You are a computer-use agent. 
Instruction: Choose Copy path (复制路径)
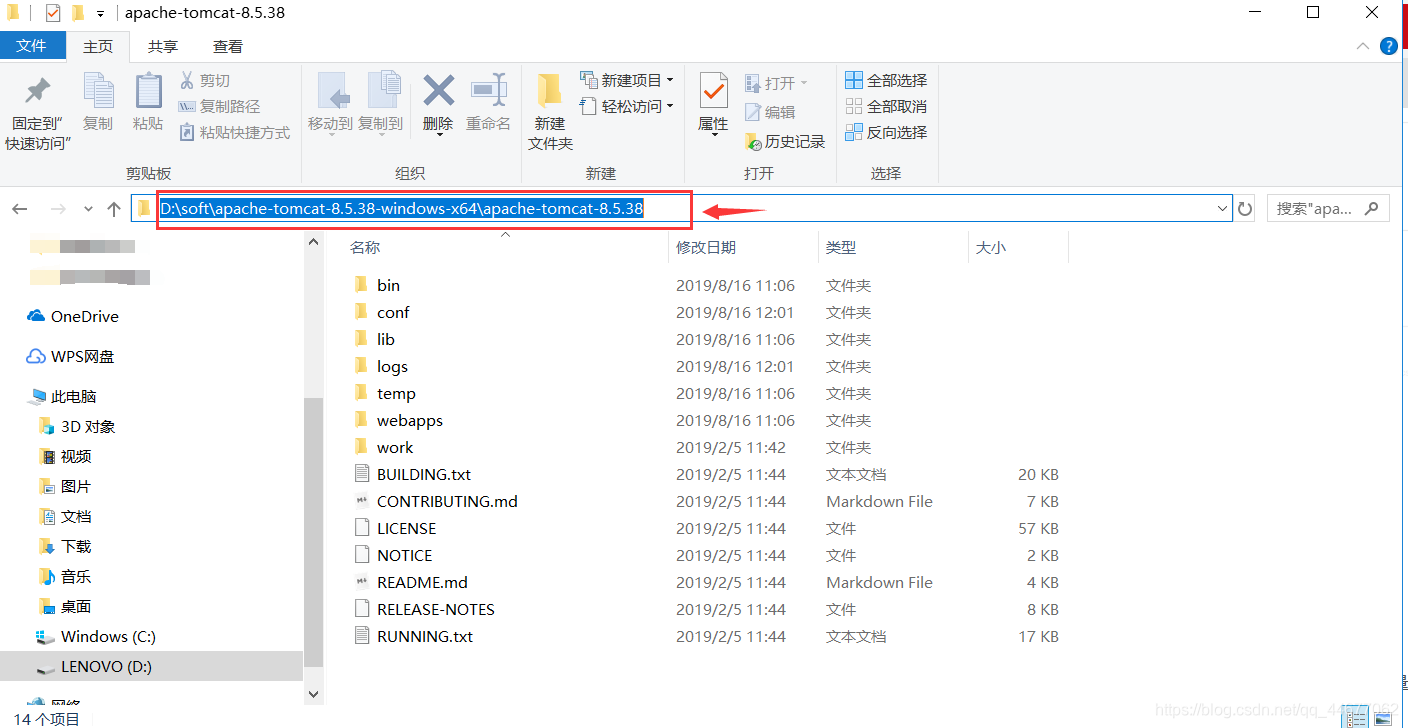point(219,106)
